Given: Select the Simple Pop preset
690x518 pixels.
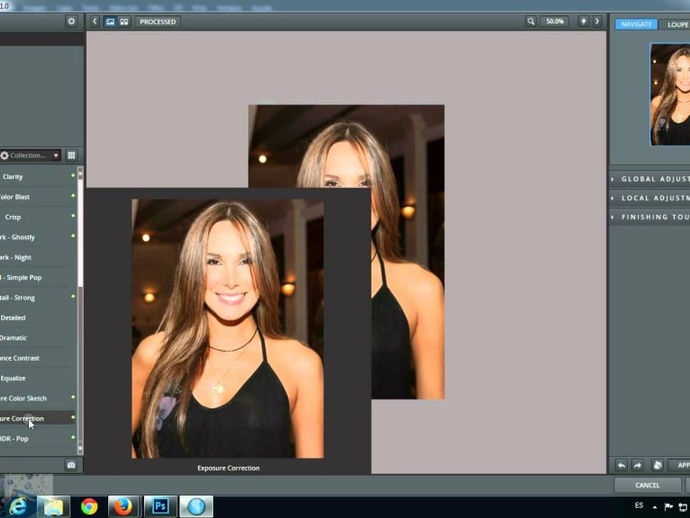Looking at the screenshot, I should pos(38,277).
